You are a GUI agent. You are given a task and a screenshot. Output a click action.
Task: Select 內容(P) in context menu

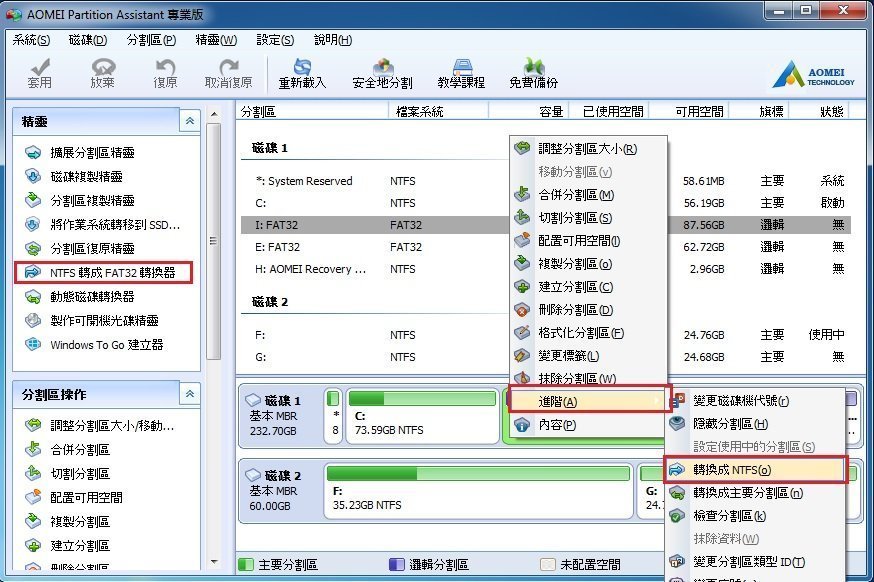589,425
